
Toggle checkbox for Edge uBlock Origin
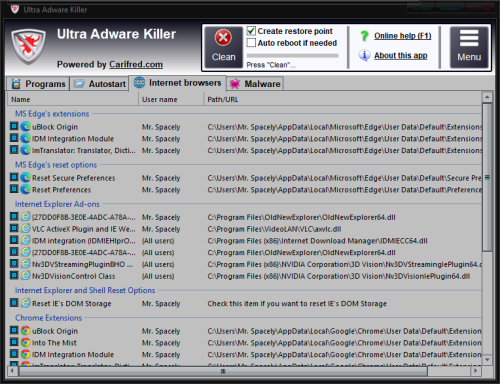(14, 126)
